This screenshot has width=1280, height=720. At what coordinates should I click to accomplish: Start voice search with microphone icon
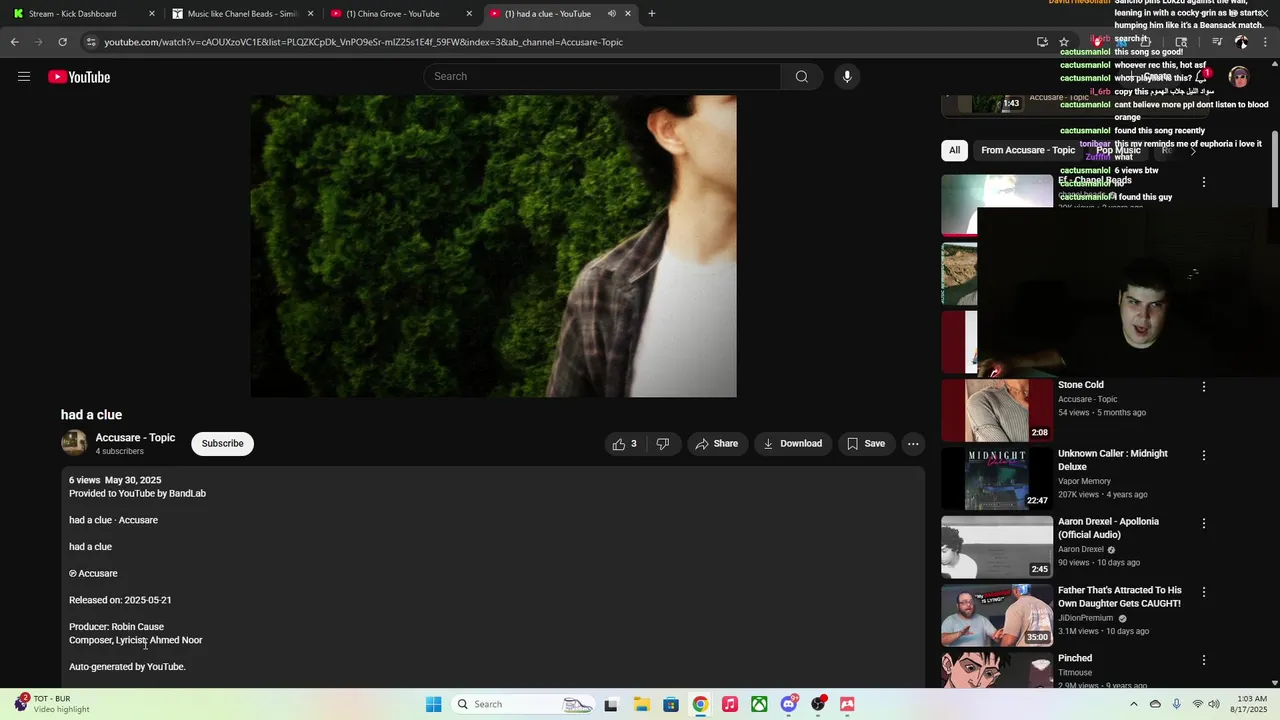pyautogui.click(x=847, y=77)
